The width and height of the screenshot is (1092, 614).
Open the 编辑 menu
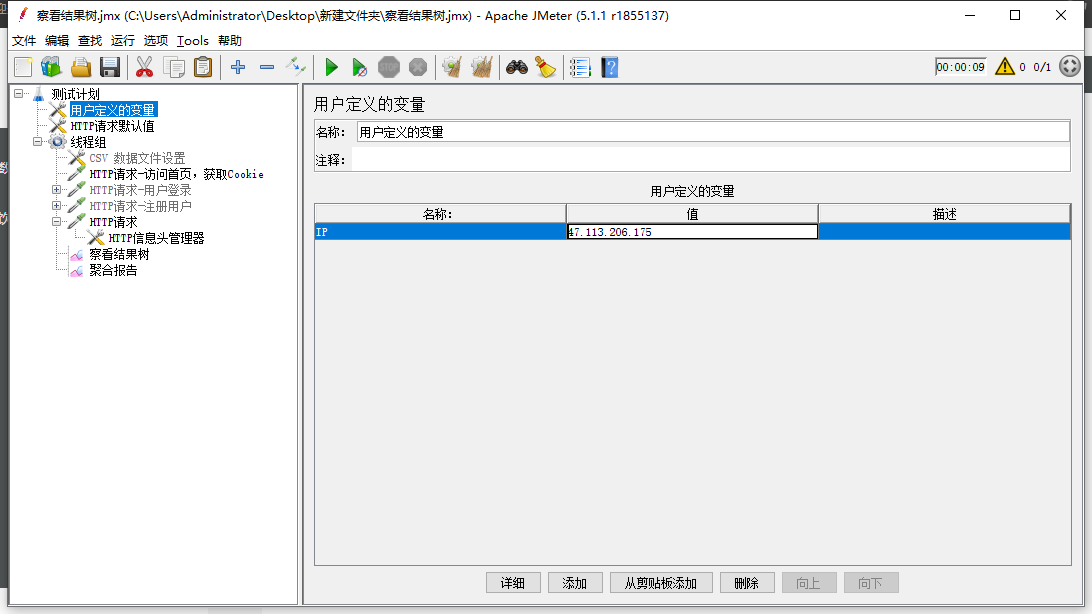click(x=57, y=40)
